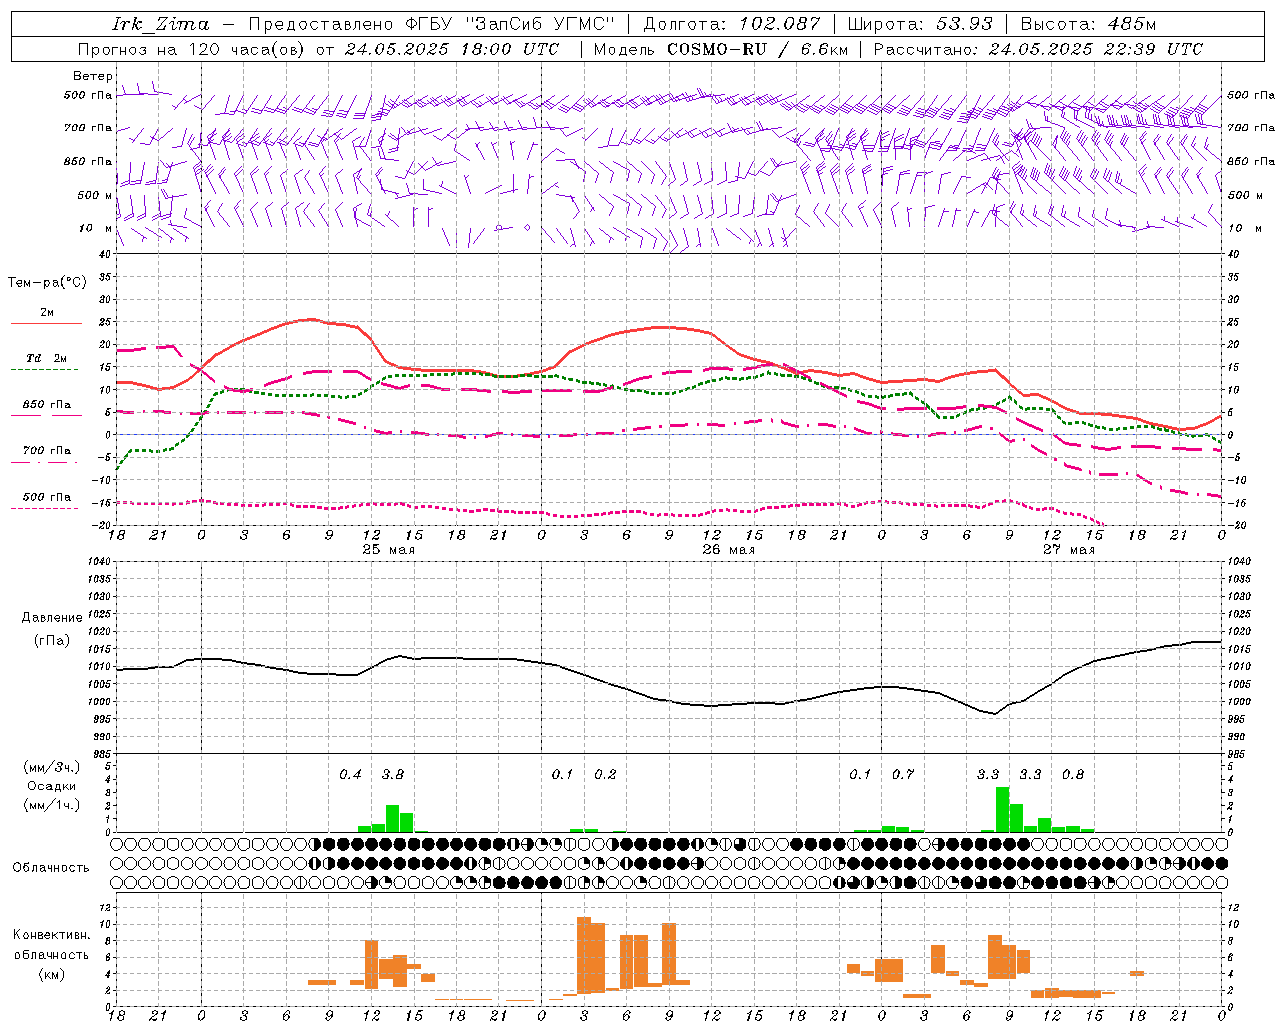Click the pressure curve minimum on 27 мая
Viewport: 1280px width, 1024px height.
(x=995, y=714)
